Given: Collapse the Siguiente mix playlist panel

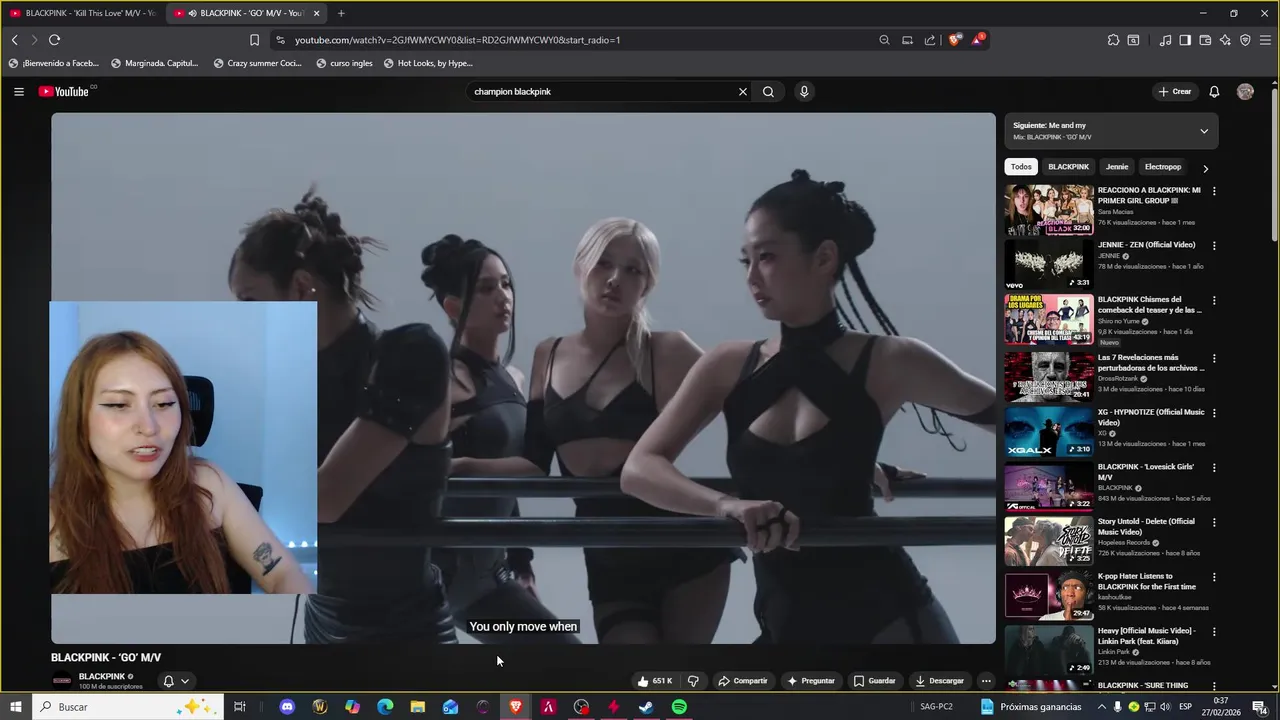Looking at the screenshot, I should click(x=1204, y=131).
